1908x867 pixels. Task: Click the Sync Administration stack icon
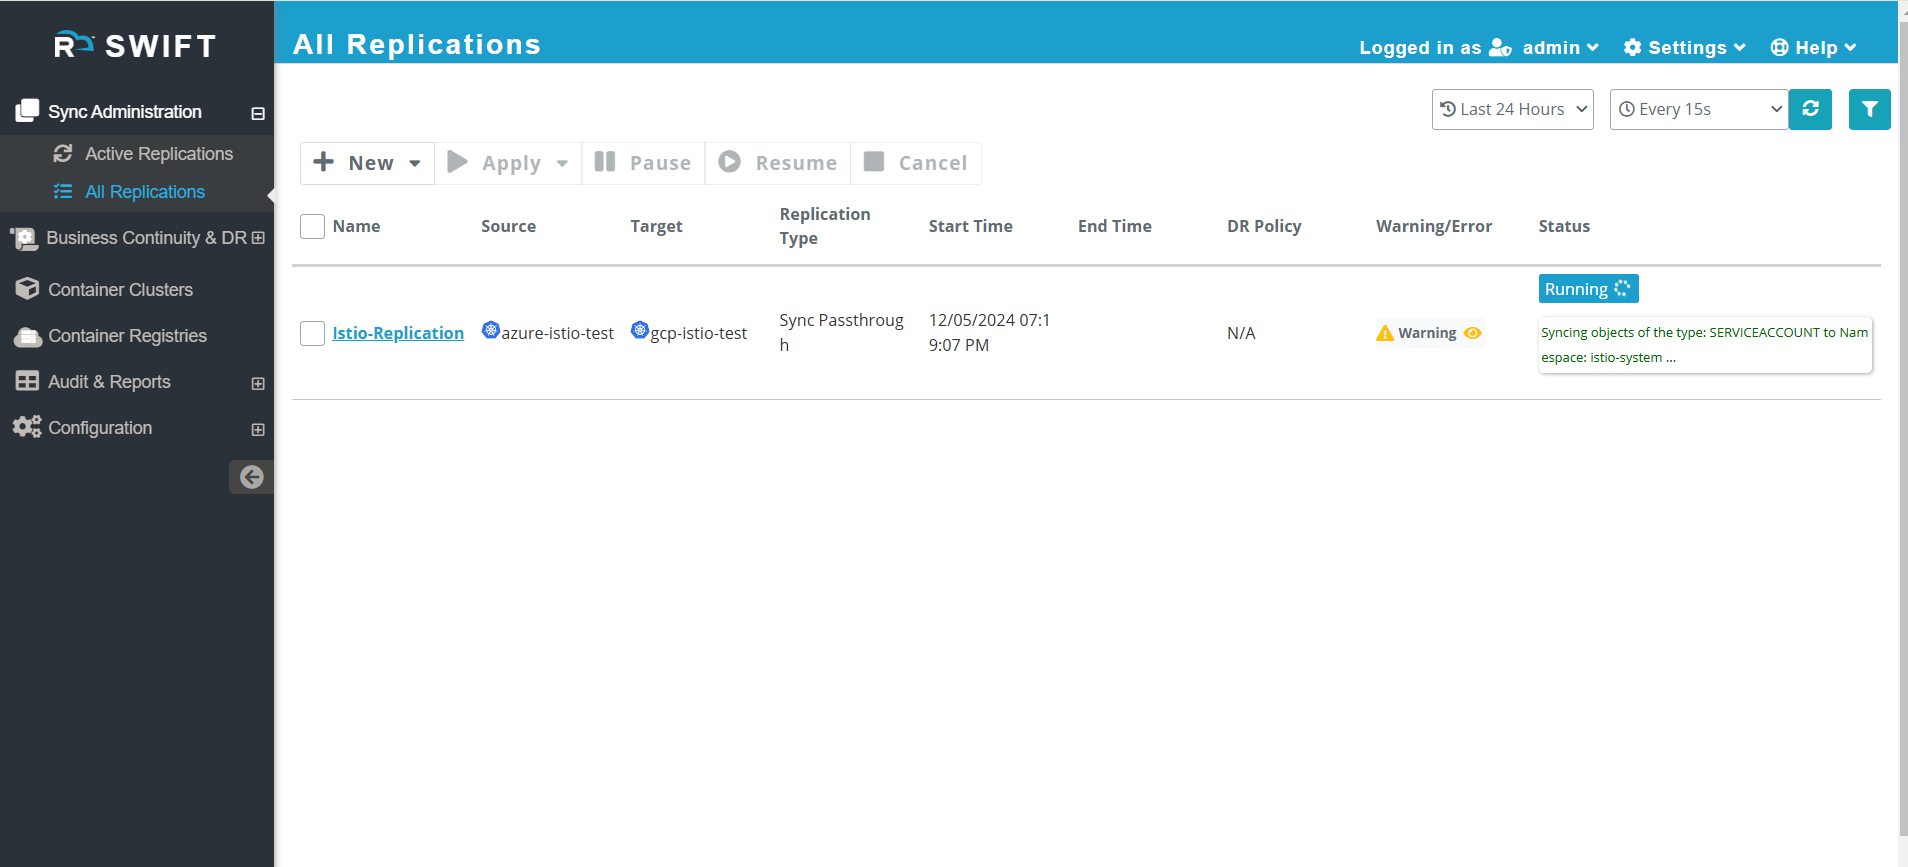(x=27, y=111)
